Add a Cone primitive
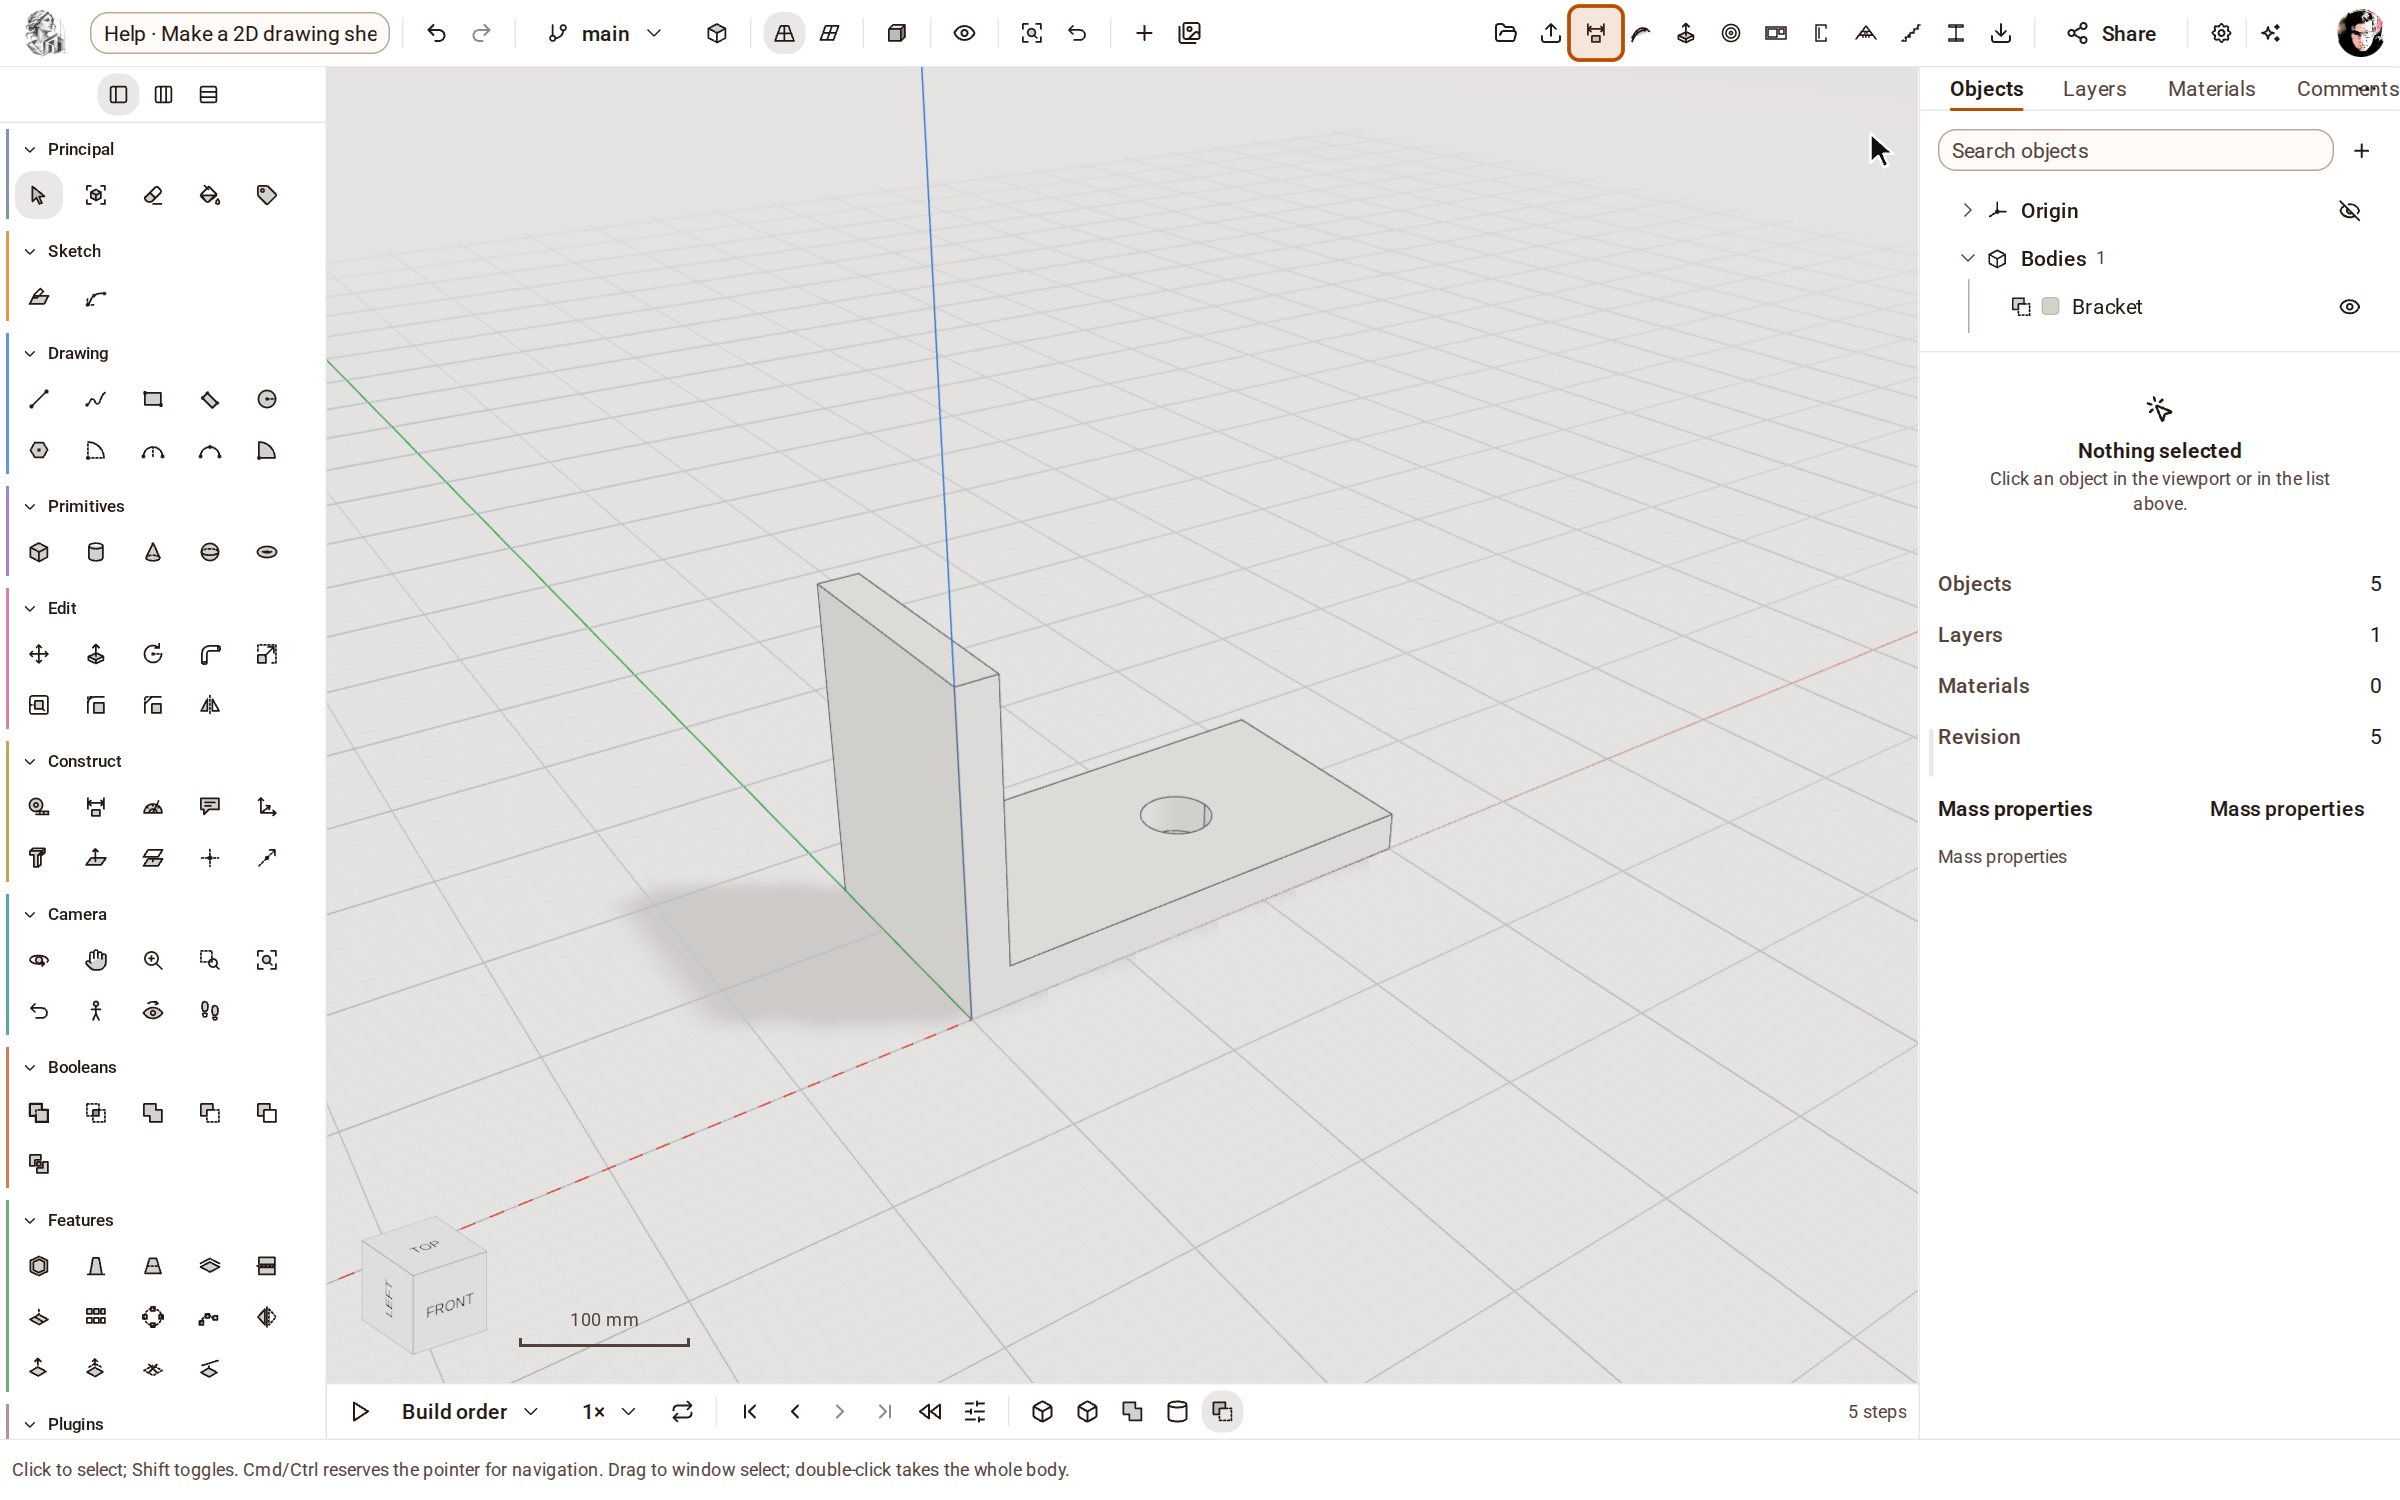The image size is (2400, 1500). point(153,552)
